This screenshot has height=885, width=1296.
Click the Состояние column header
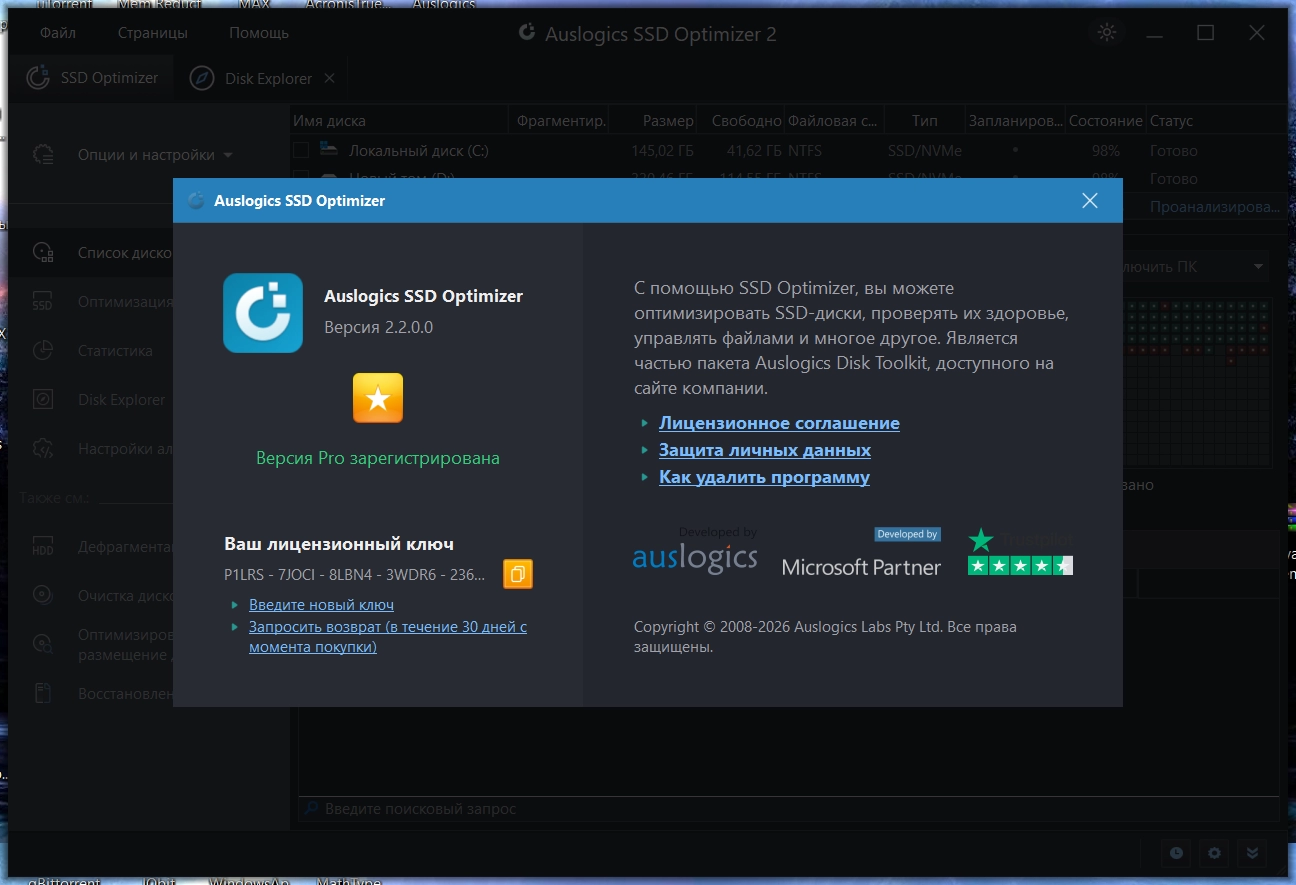(x=1105, y=121)
